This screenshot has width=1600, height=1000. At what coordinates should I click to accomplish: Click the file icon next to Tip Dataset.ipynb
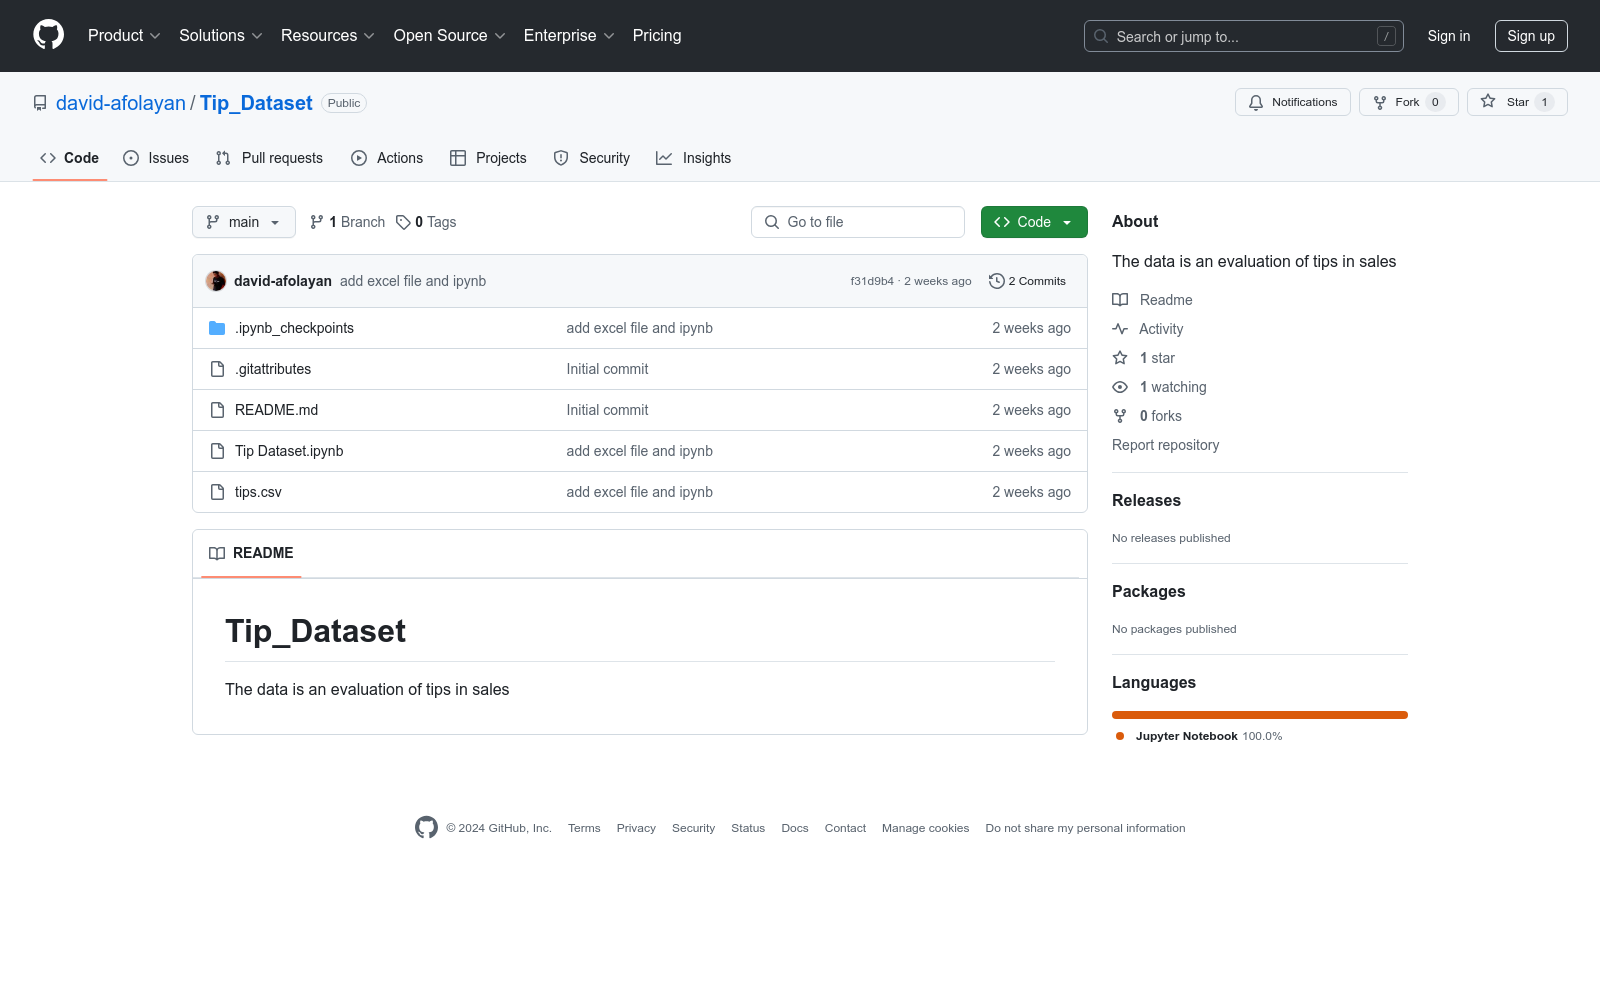point(217,451)
